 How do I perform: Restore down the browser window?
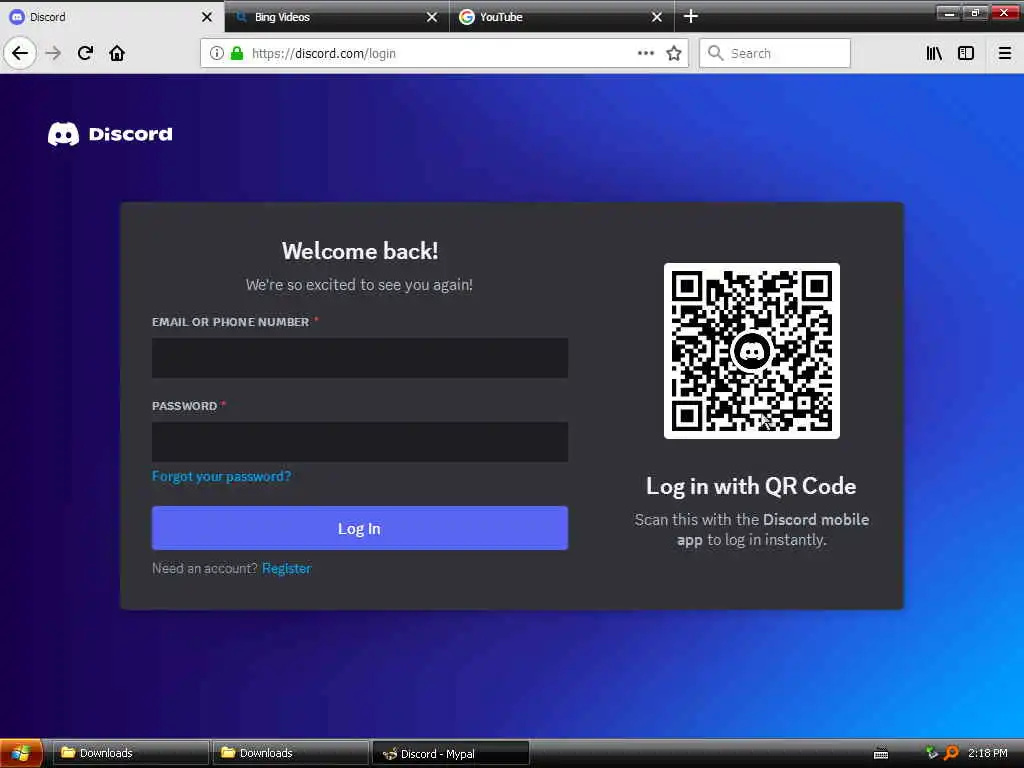pyautogui.click(x=975, y=12)
